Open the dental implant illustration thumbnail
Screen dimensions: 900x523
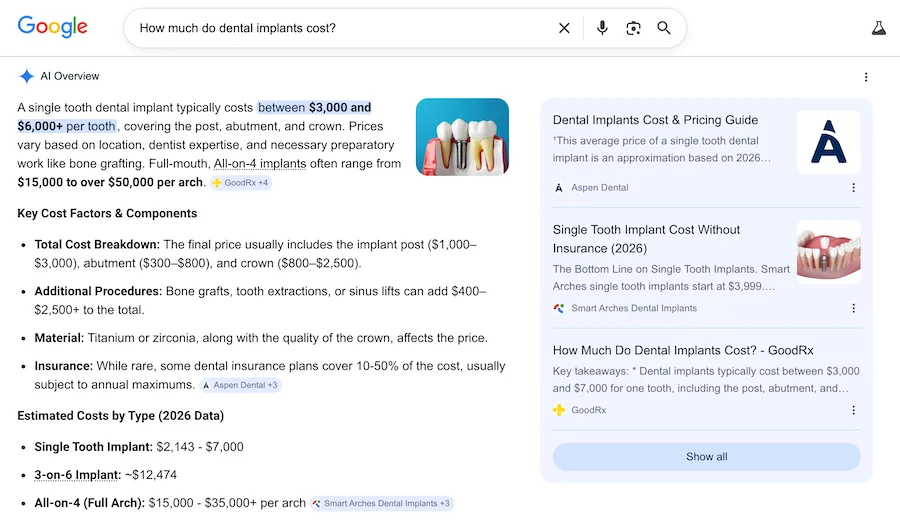coord(462,137)
